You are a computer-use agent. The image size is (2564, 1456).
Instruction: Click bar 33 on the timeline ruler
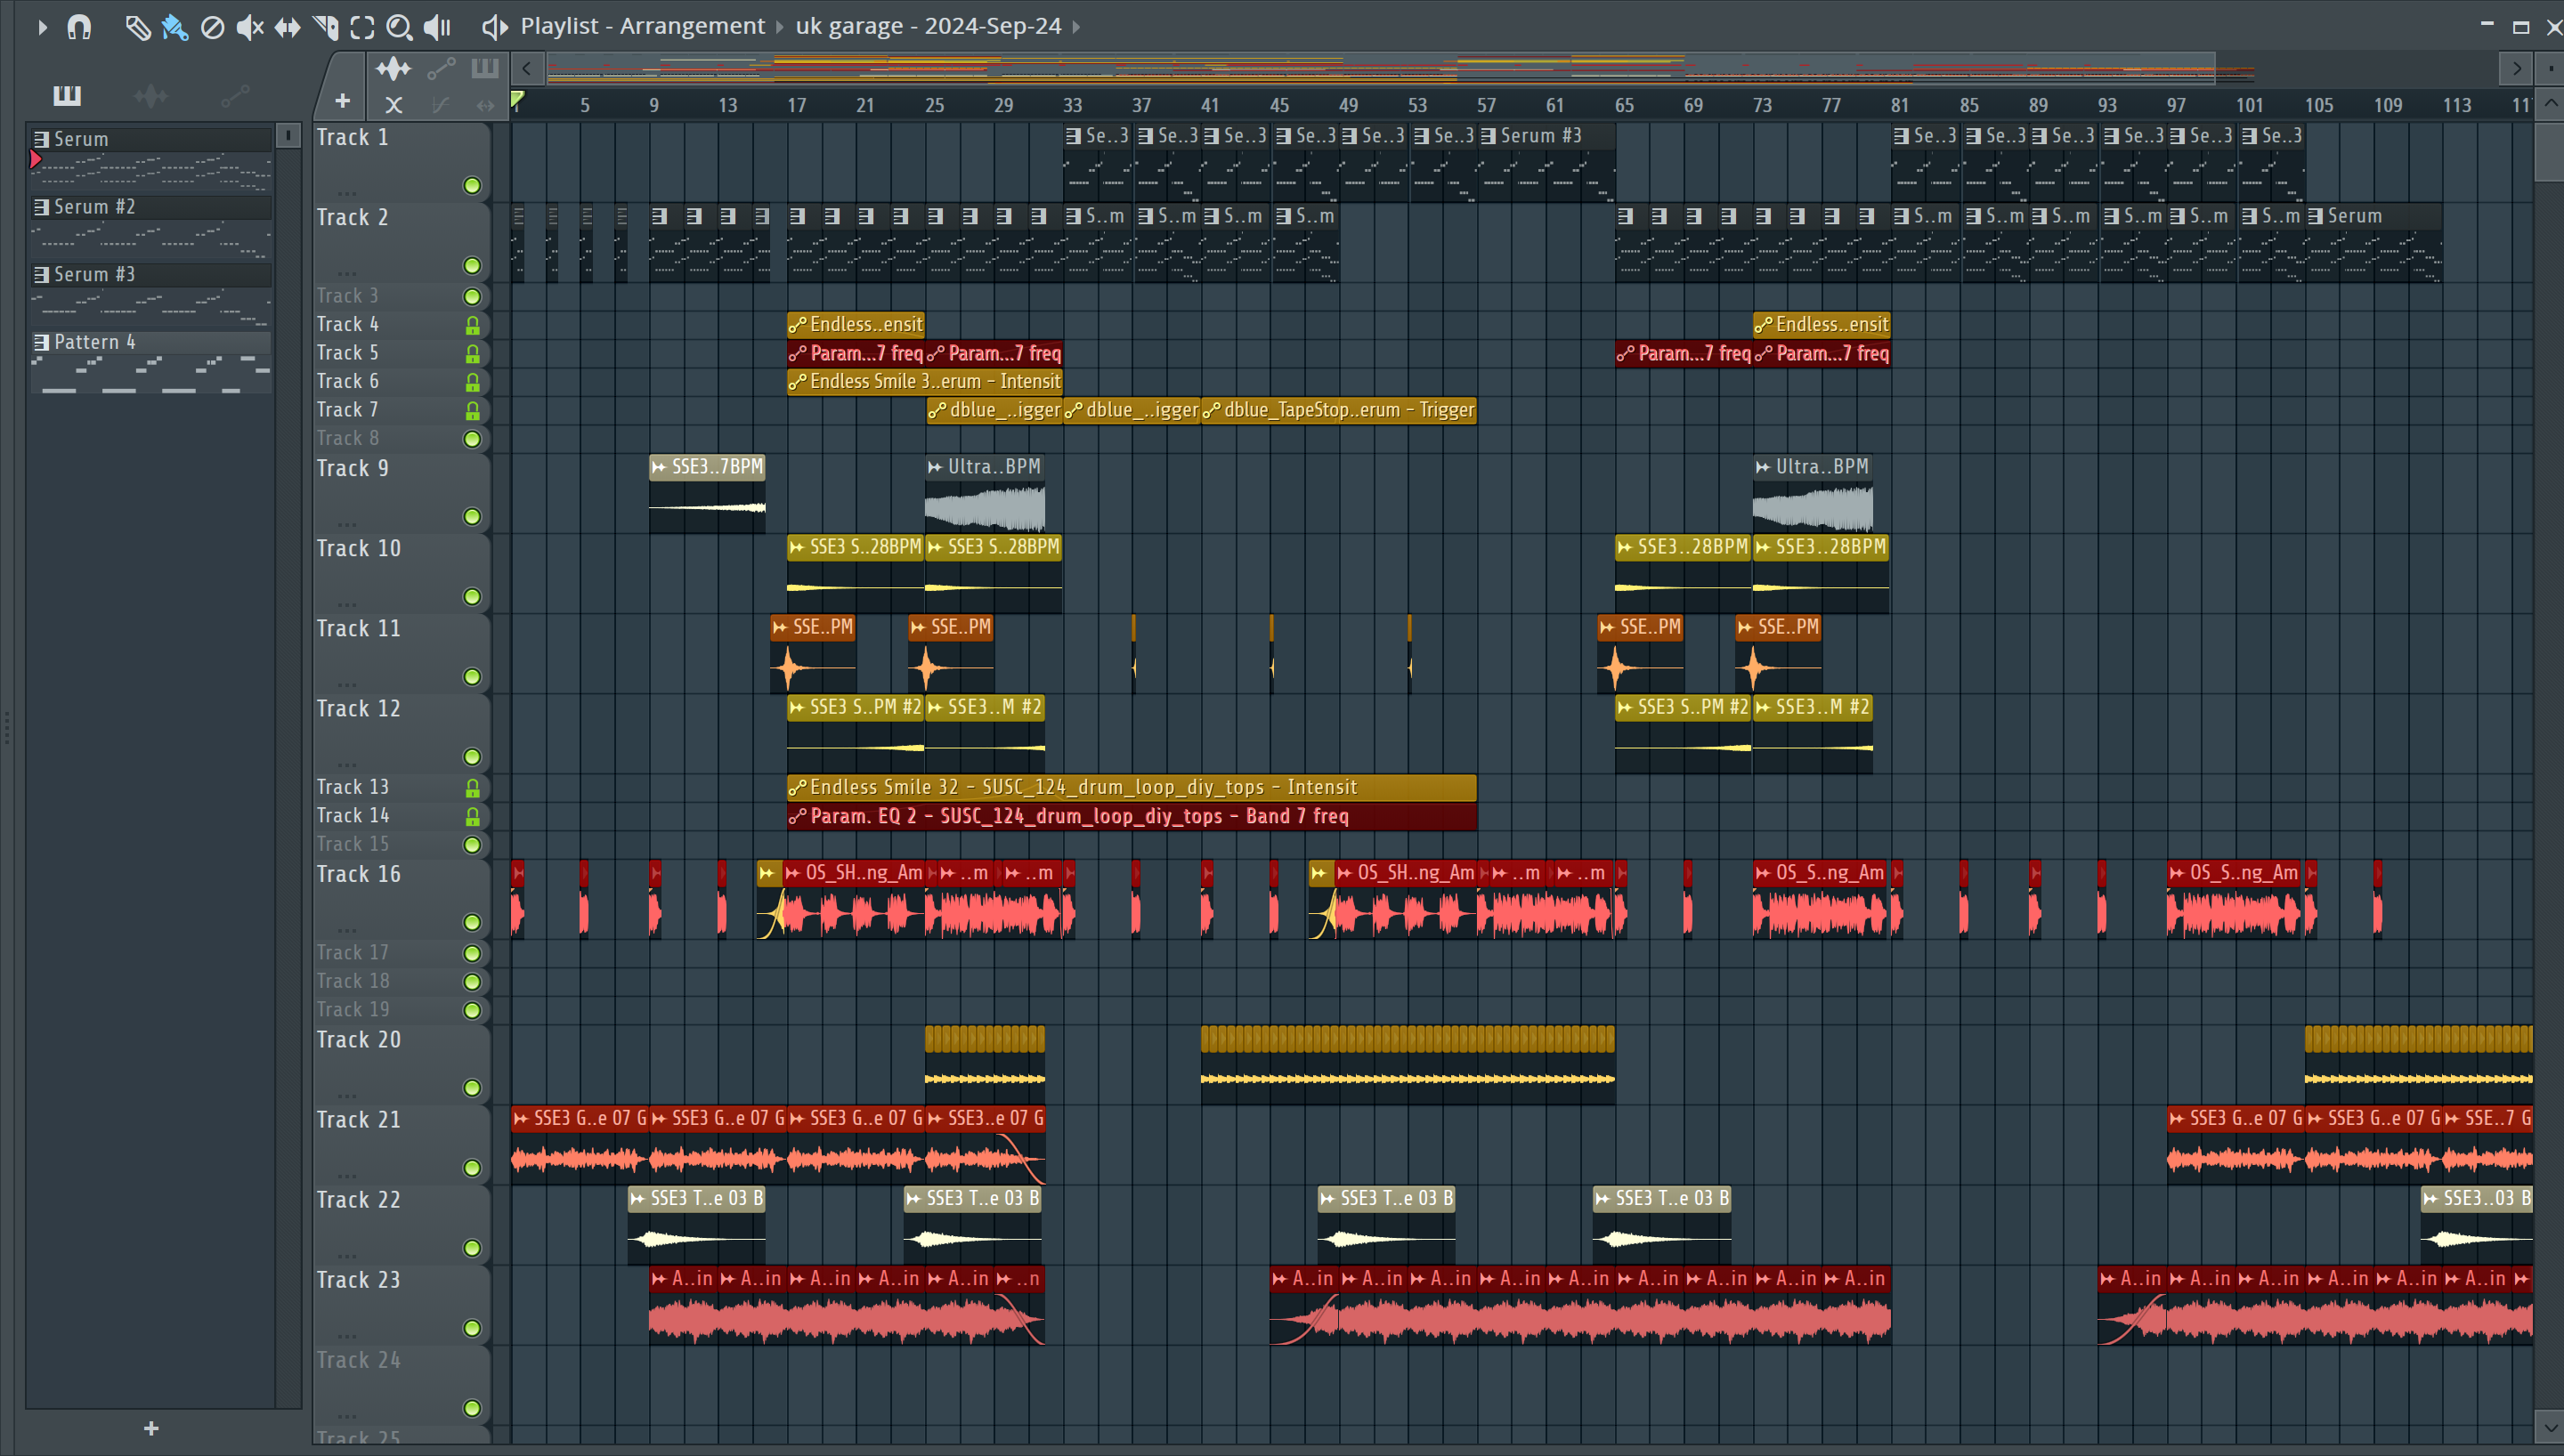(x=1072, y=105)
